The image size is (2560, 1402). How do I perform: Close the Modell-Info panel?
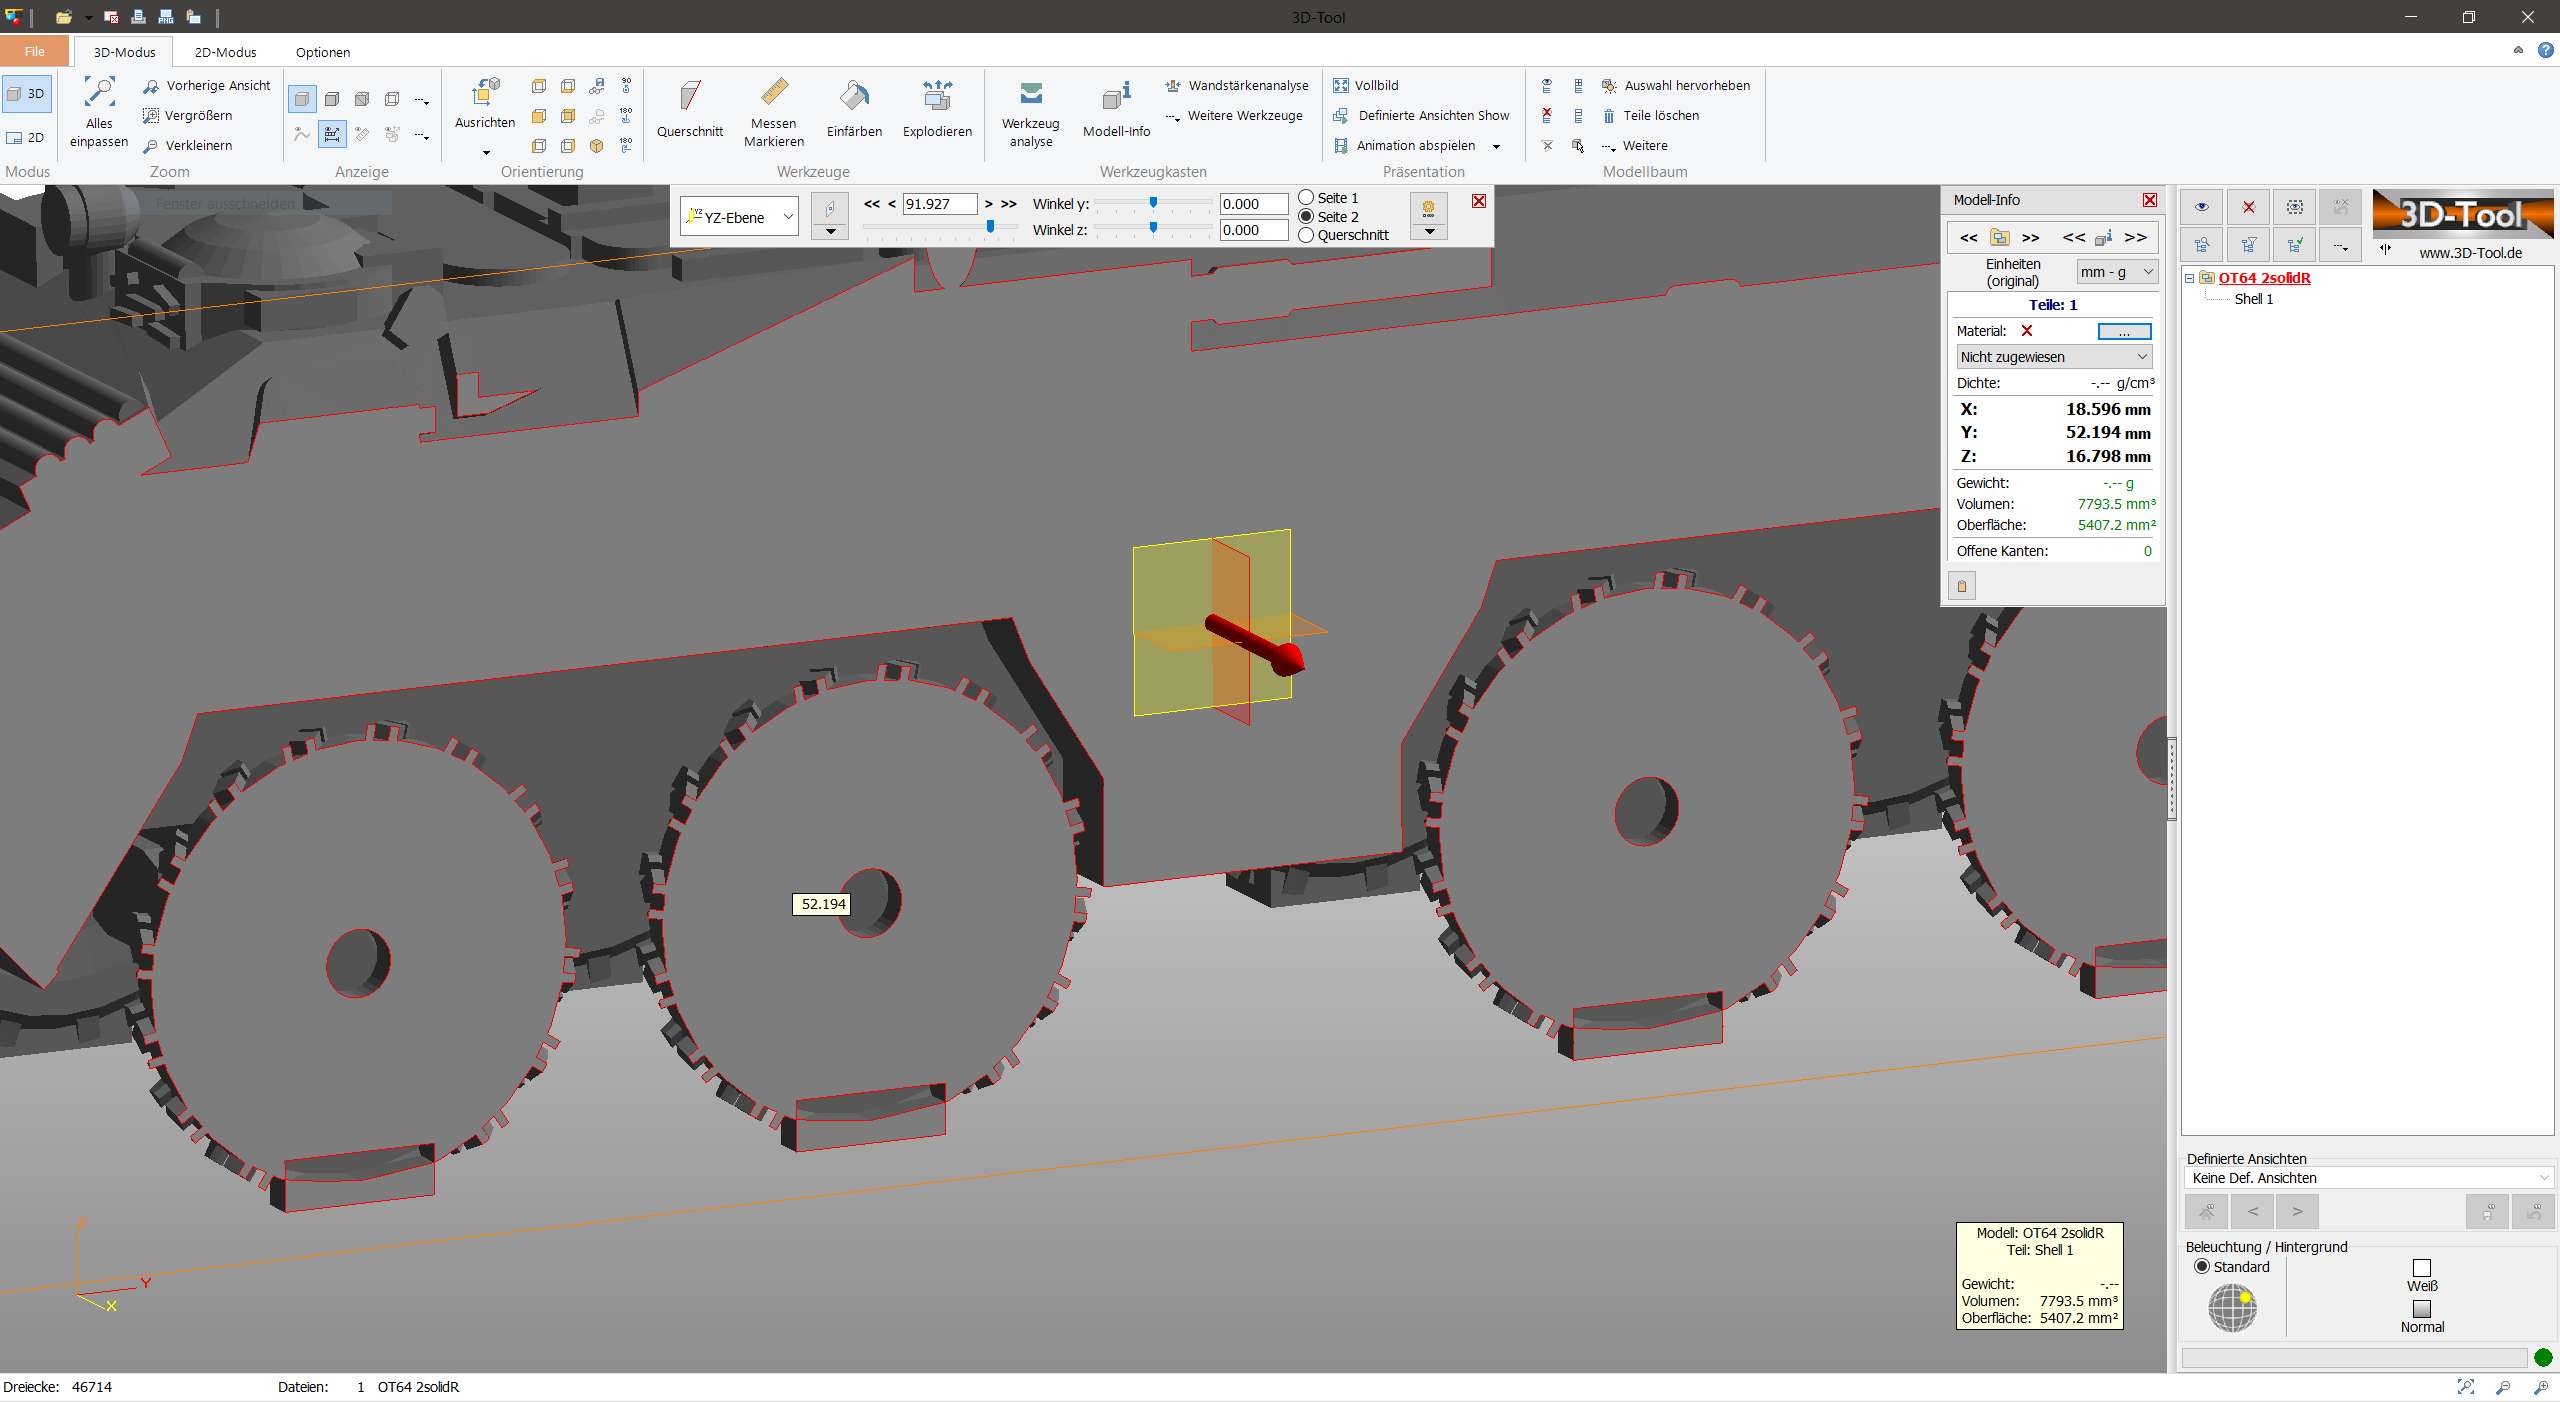click(x=2149, y=200)
